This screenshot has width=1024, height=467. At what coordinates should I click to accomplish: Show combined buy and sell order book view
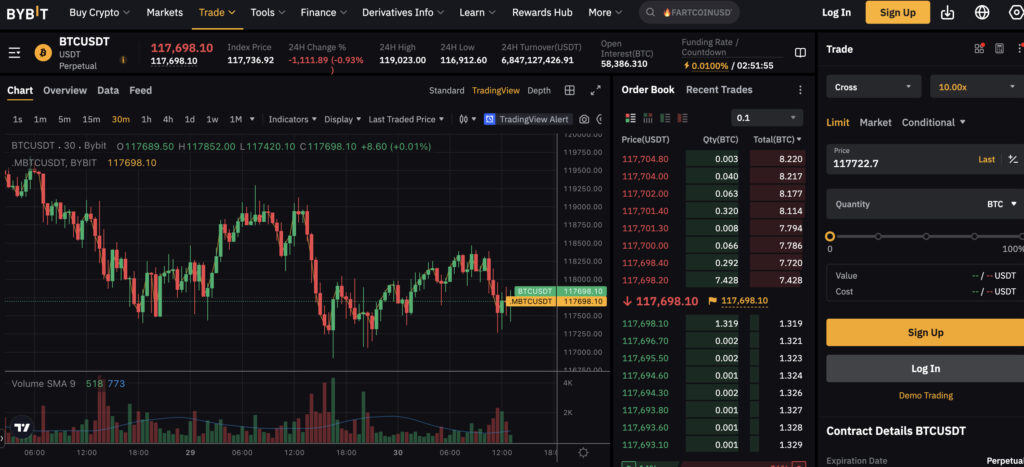(x=630, y=118)
